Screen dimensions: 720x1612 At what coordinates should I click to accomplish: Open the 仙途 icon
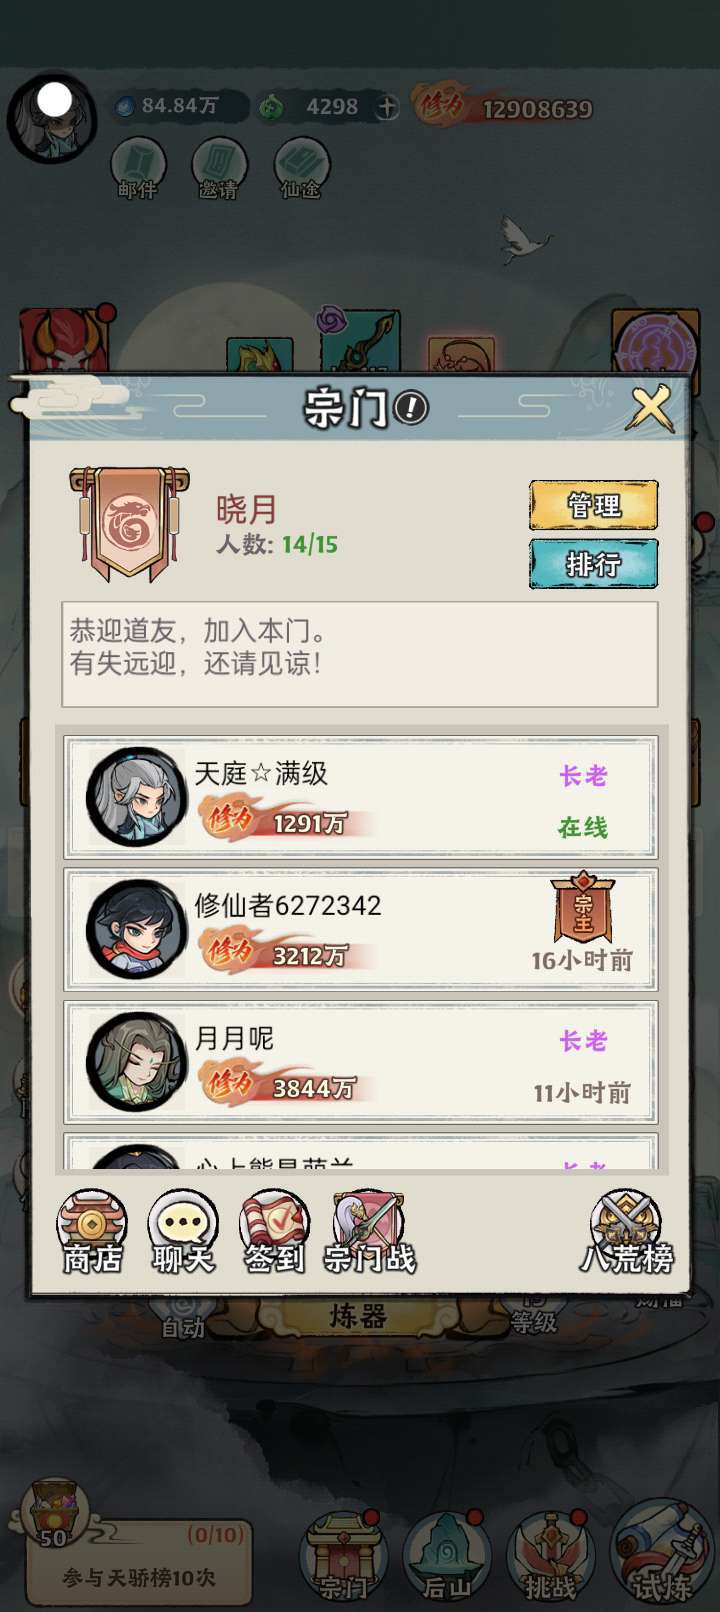[300, 168]
